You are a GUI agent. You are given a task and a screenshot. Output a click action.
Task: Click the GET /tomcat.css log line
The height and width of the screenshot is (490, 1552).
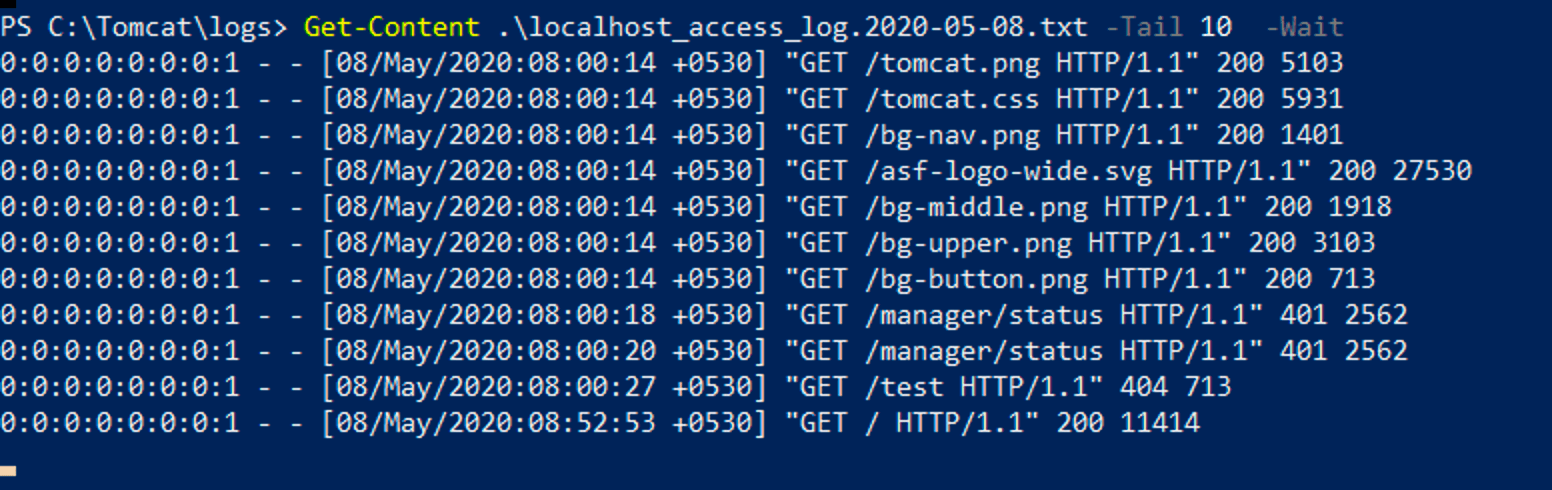[x=672, y=99]
